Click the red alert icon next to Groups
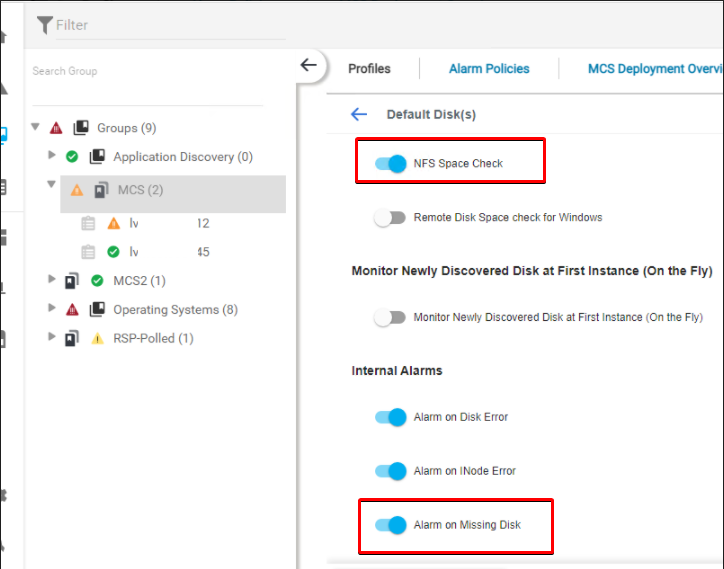 click(56, 128)
